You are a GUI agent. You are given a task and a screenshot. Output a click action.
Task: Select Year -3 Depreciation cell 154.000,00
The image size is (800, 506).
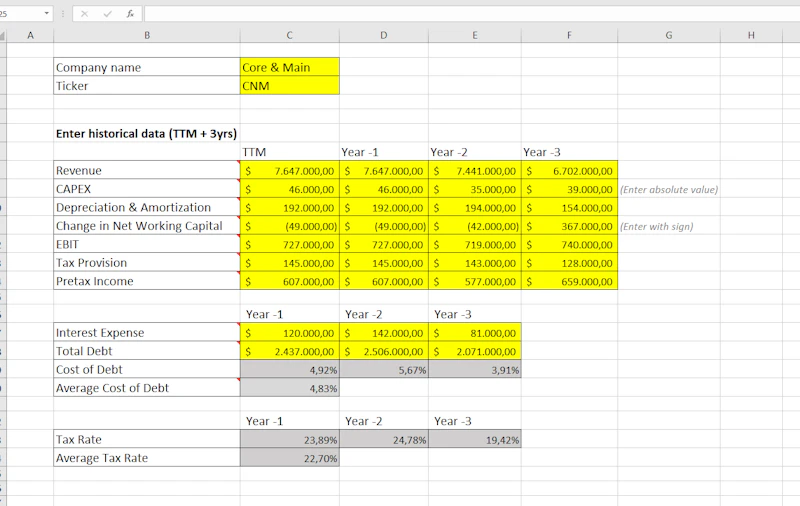tap(569, 207)
